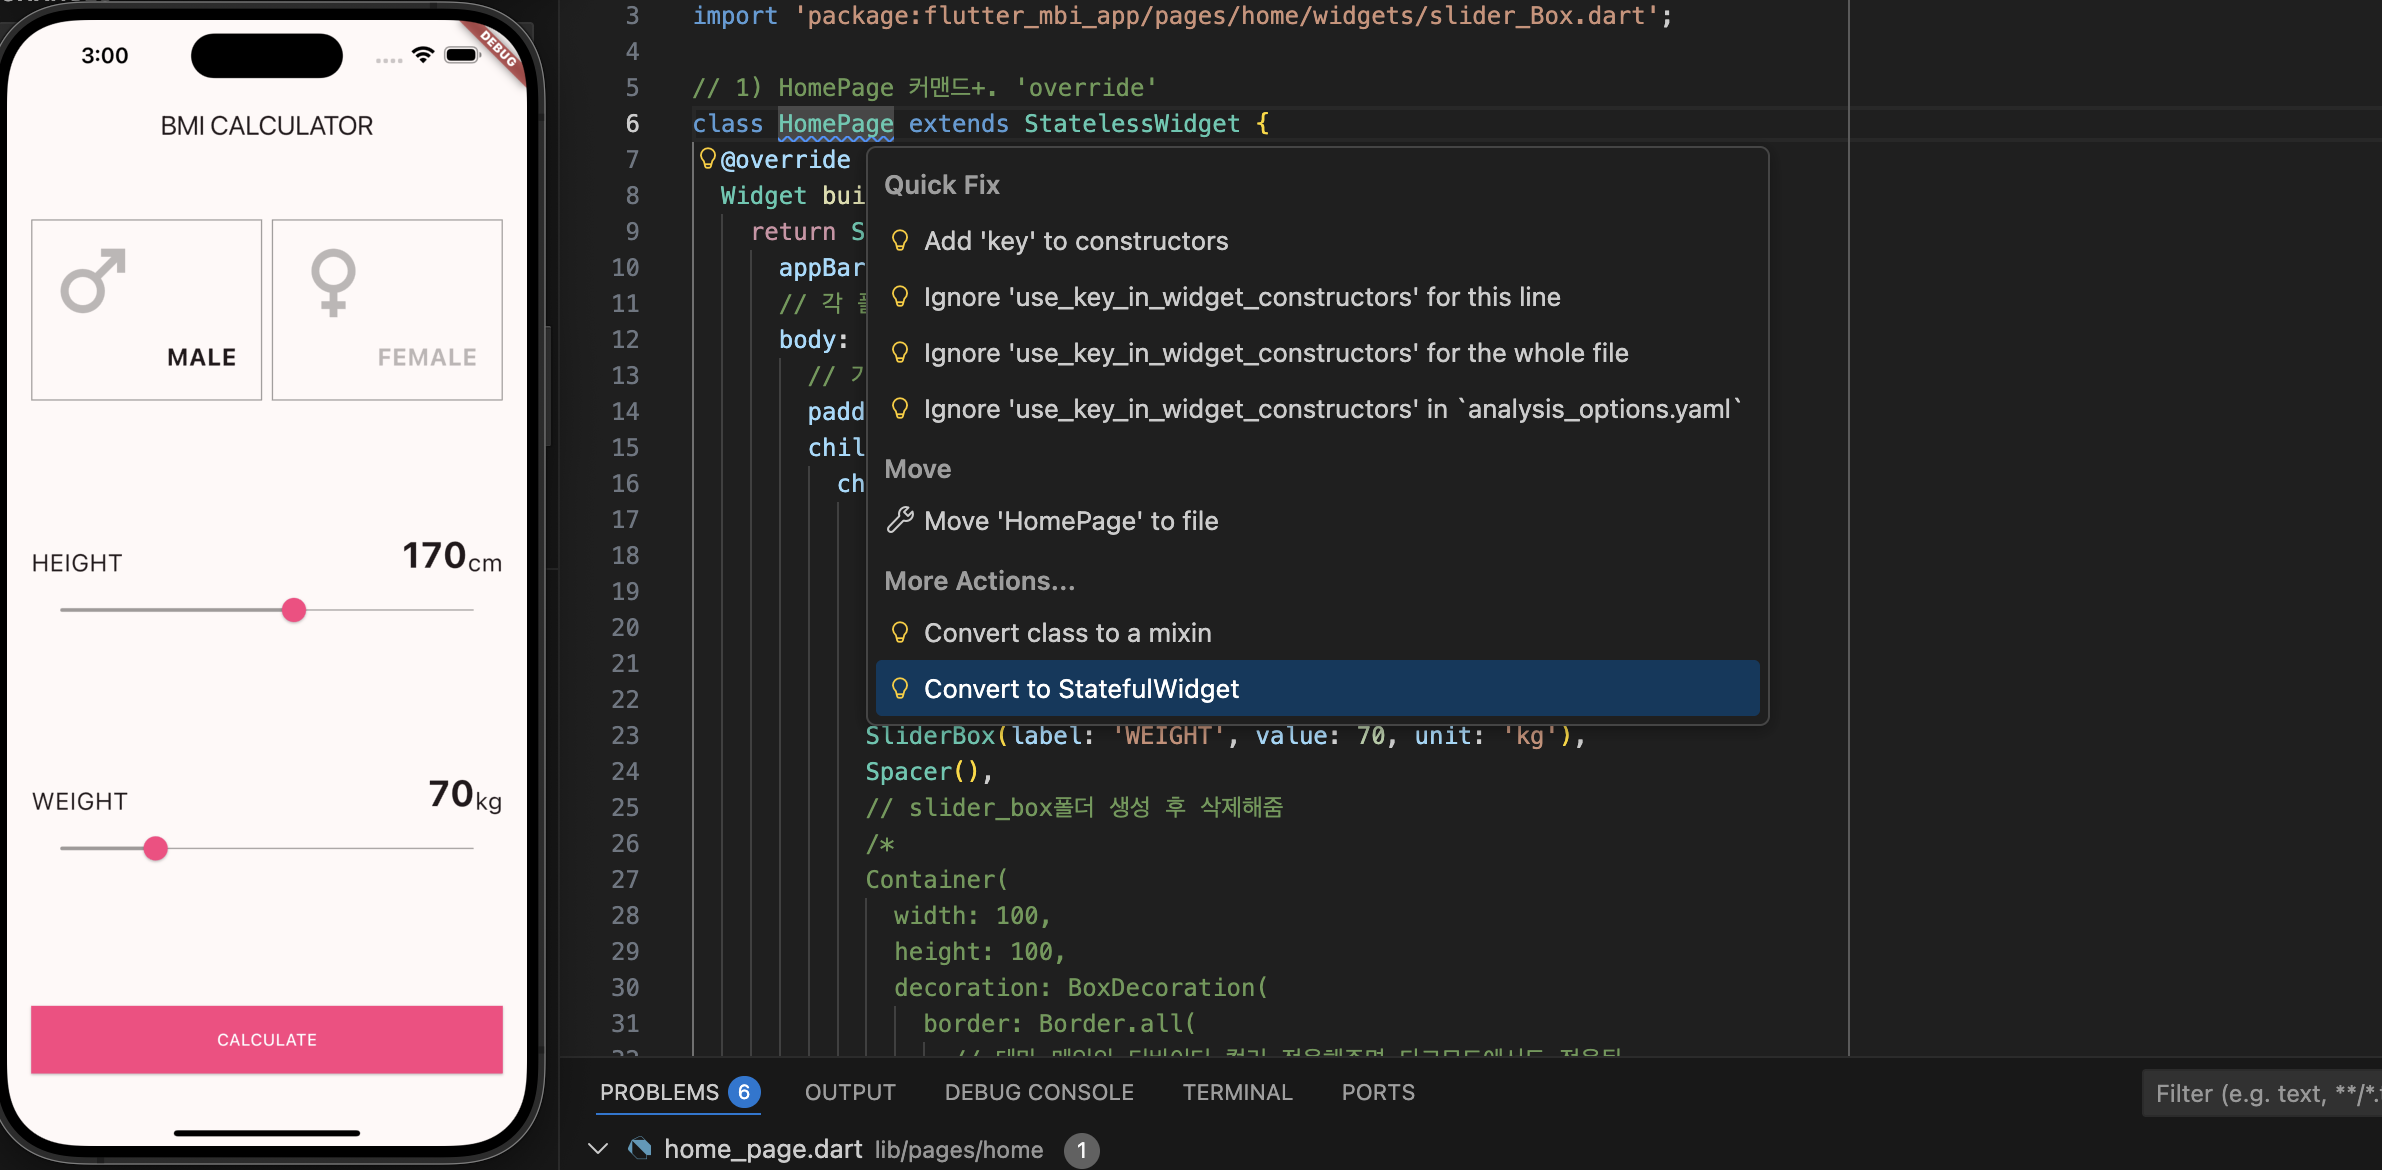Click the 'width: 100,' code on line 28
The width and height of the screenshot is (2382, 1170).
[973, 916]
